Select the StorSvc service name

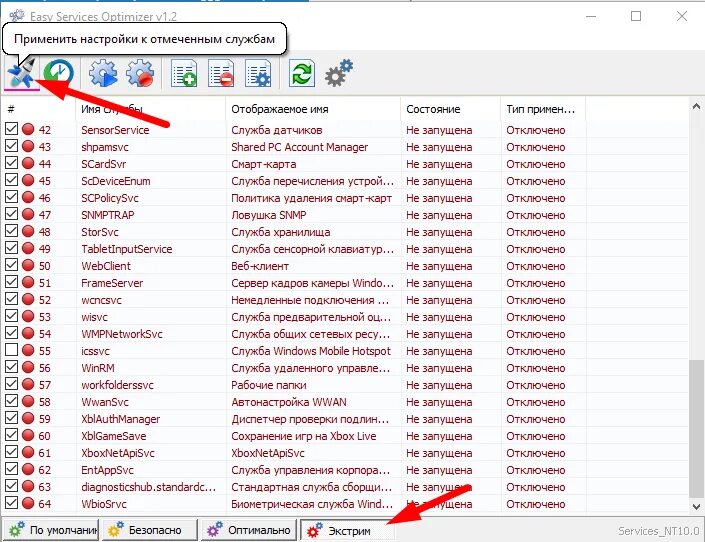click(x=100, y=232)
